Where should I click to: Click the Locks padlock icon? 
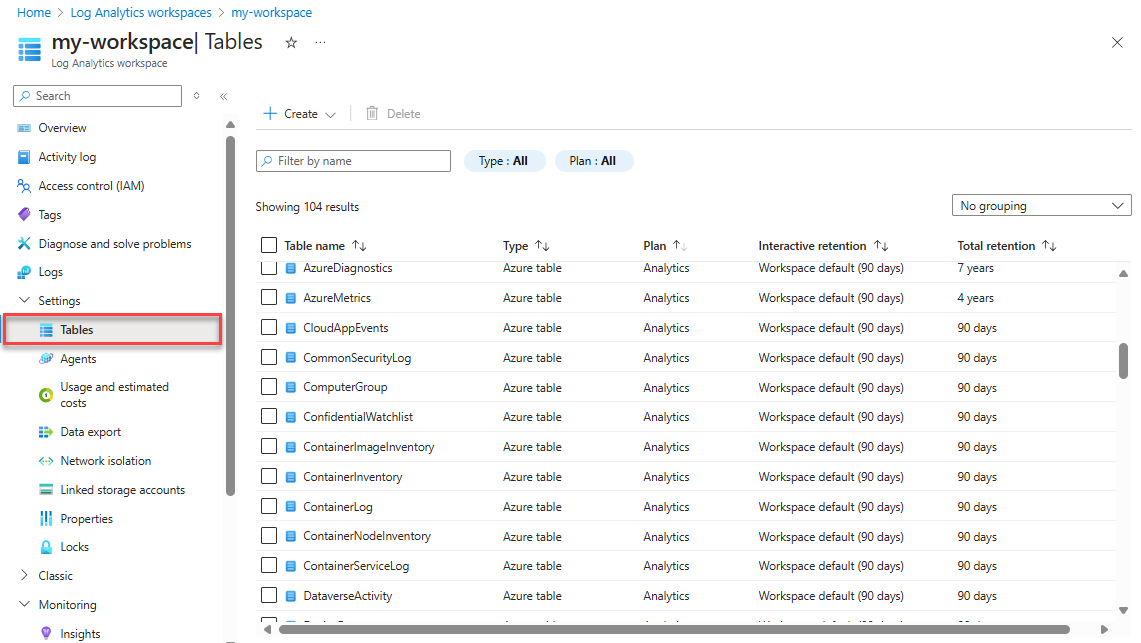(45, 547)
